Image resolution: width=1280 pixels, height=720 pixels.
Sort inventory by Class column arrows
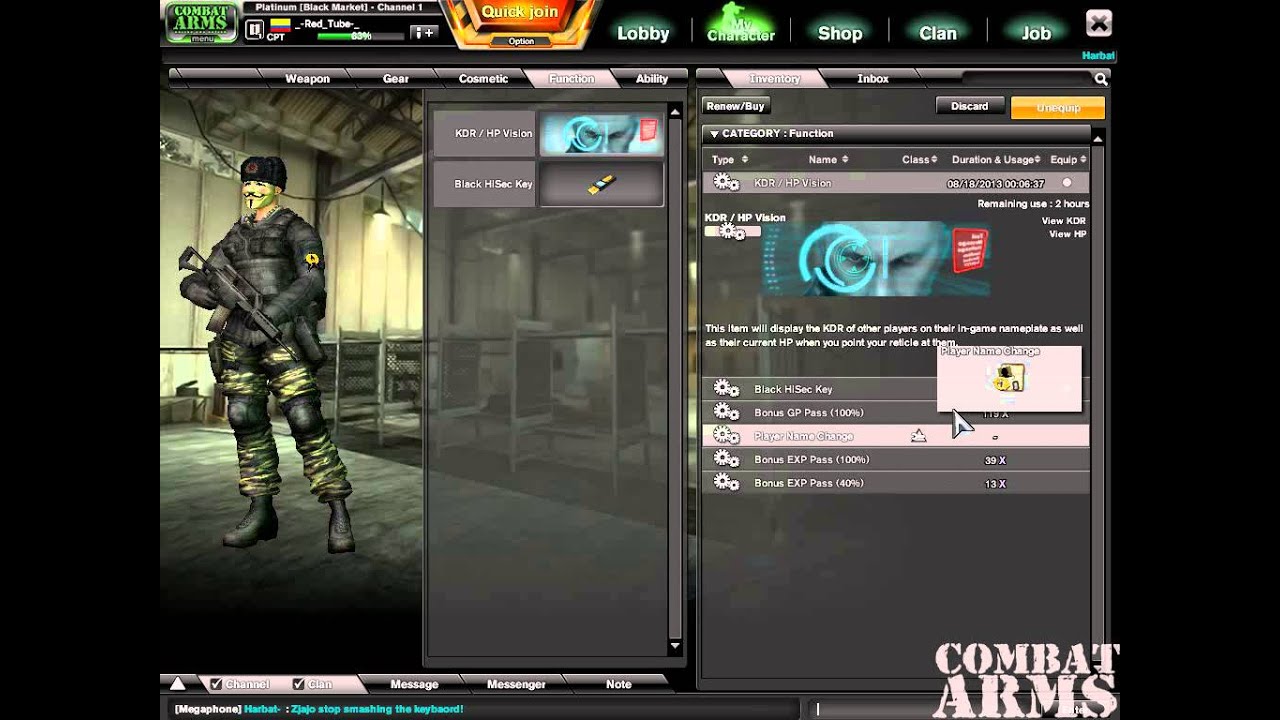point(934,159)
